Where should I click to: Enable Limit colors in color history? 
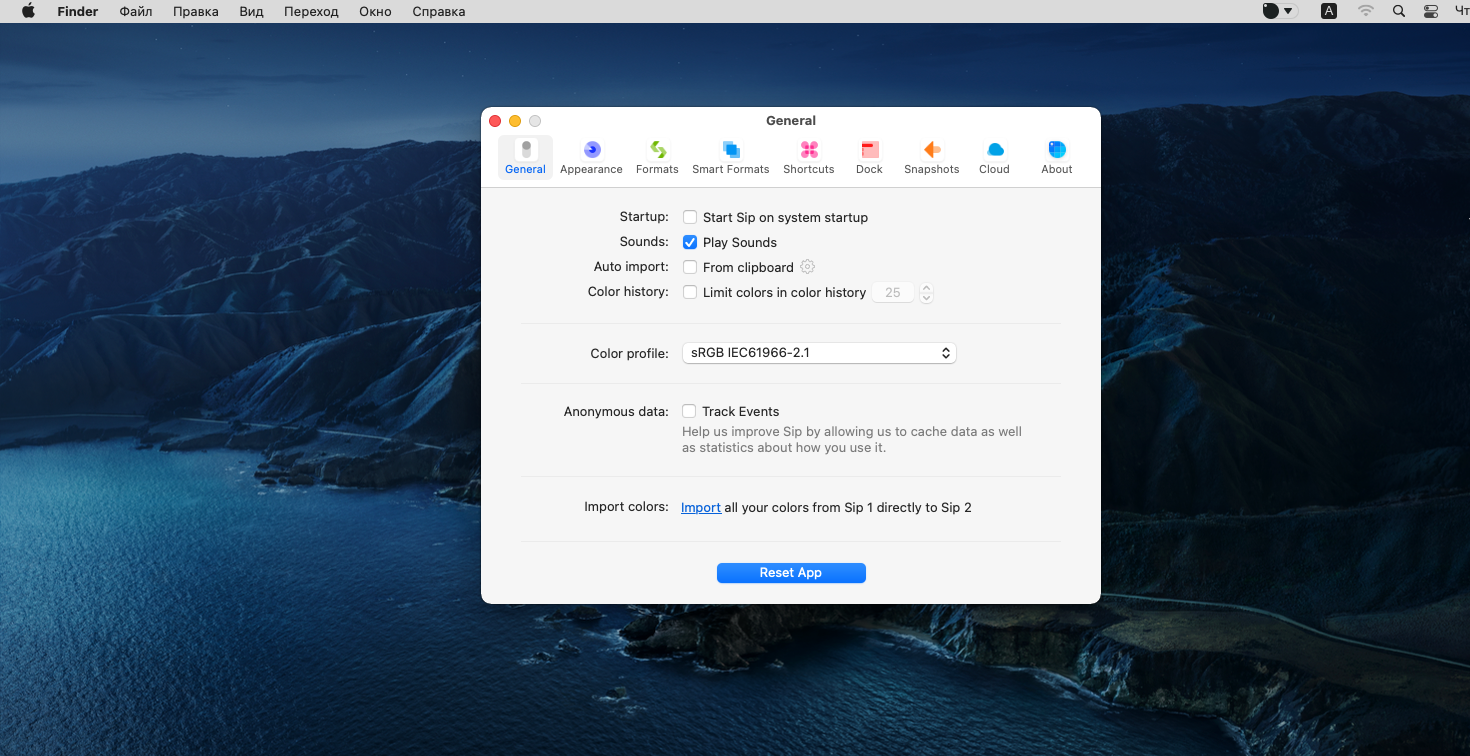coord(690,292)
